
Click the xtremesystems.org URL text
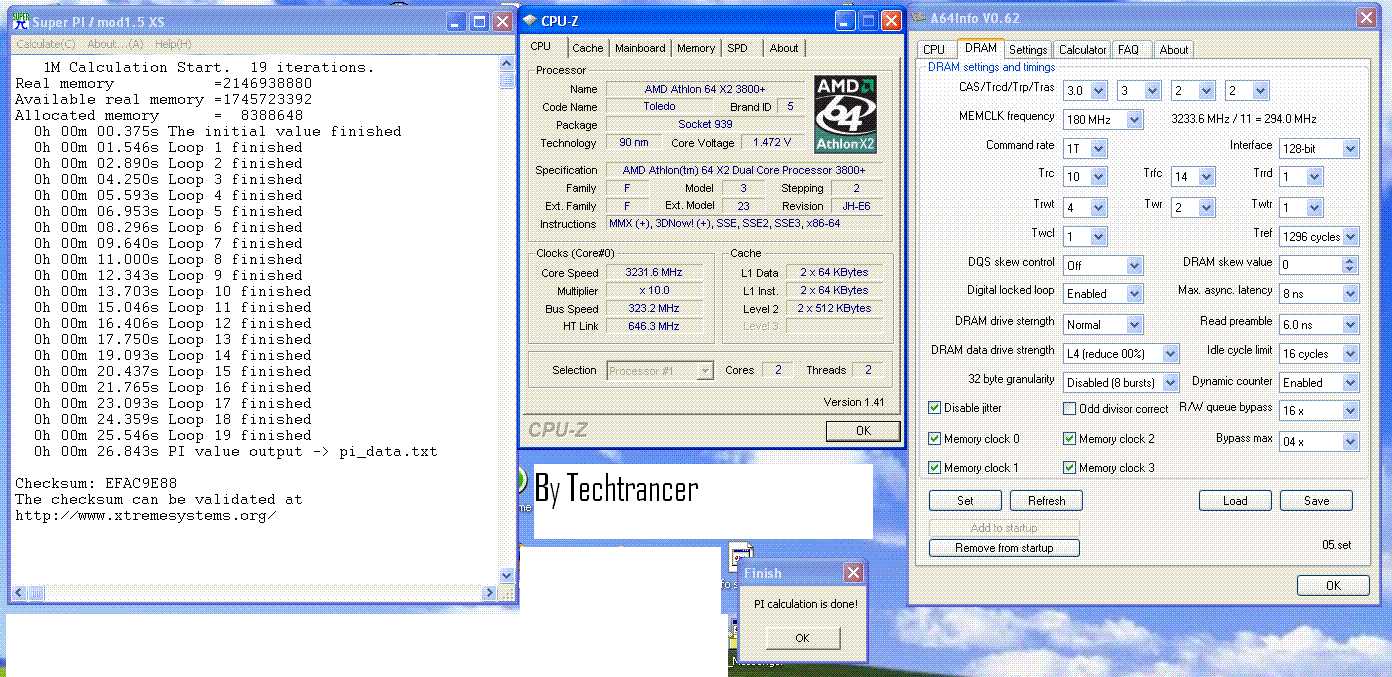coord(146,516)
